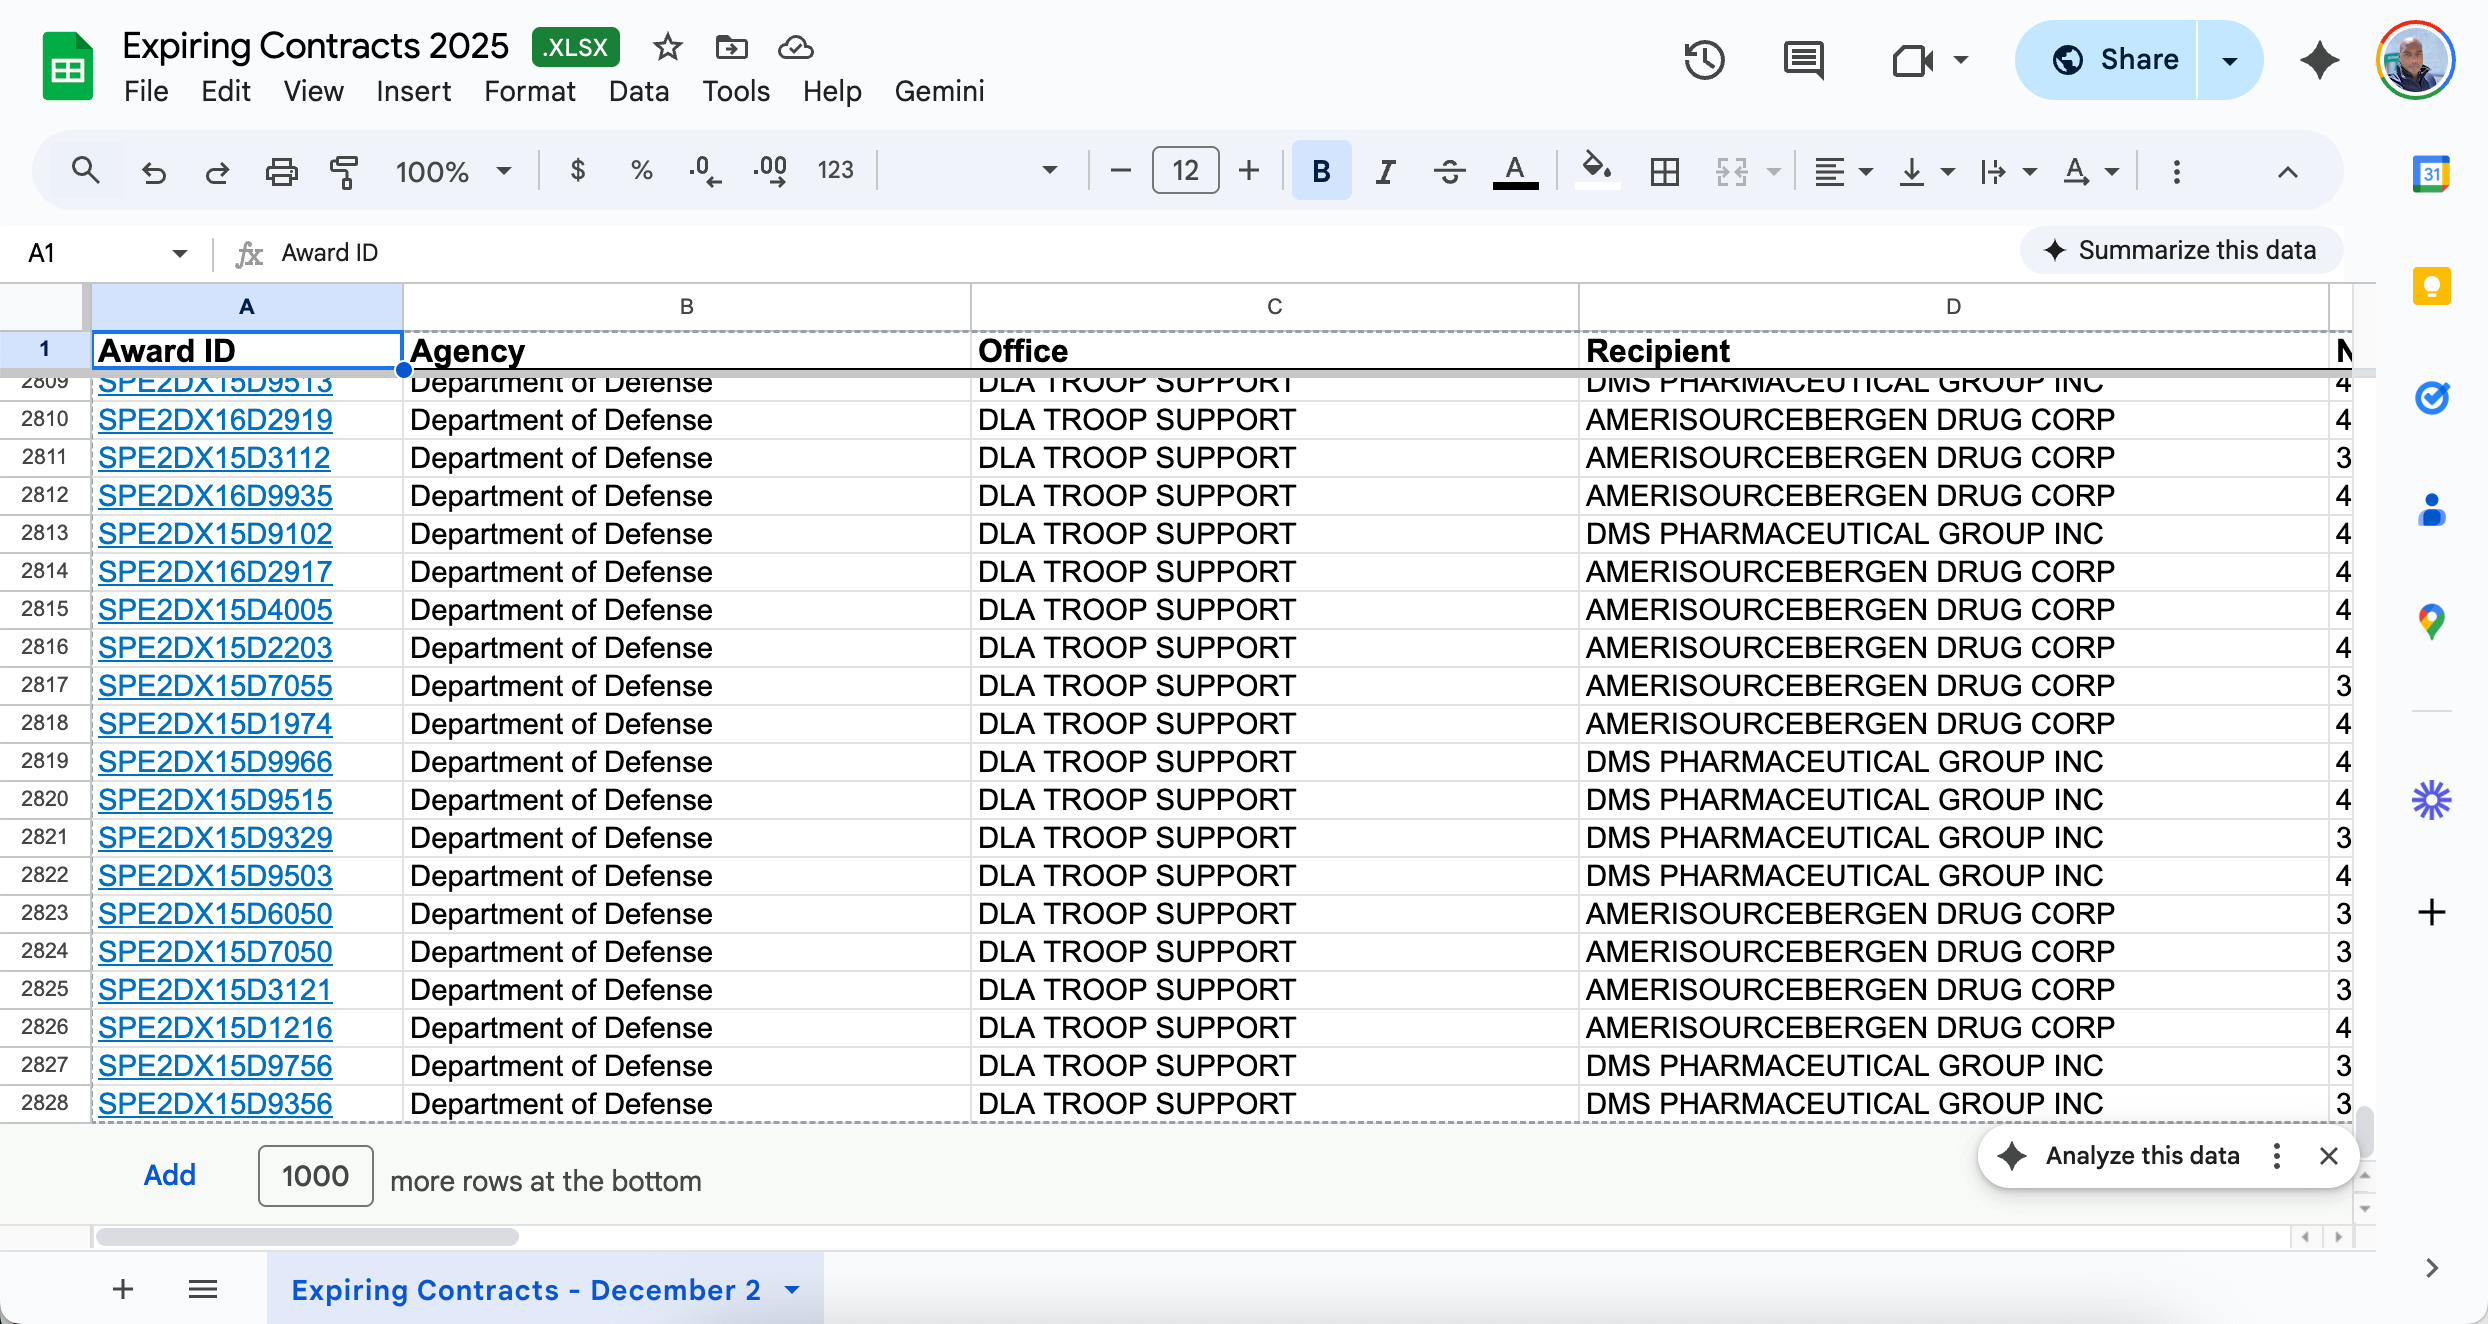Open the Share options dropdown arrow

coord(2229,60)
